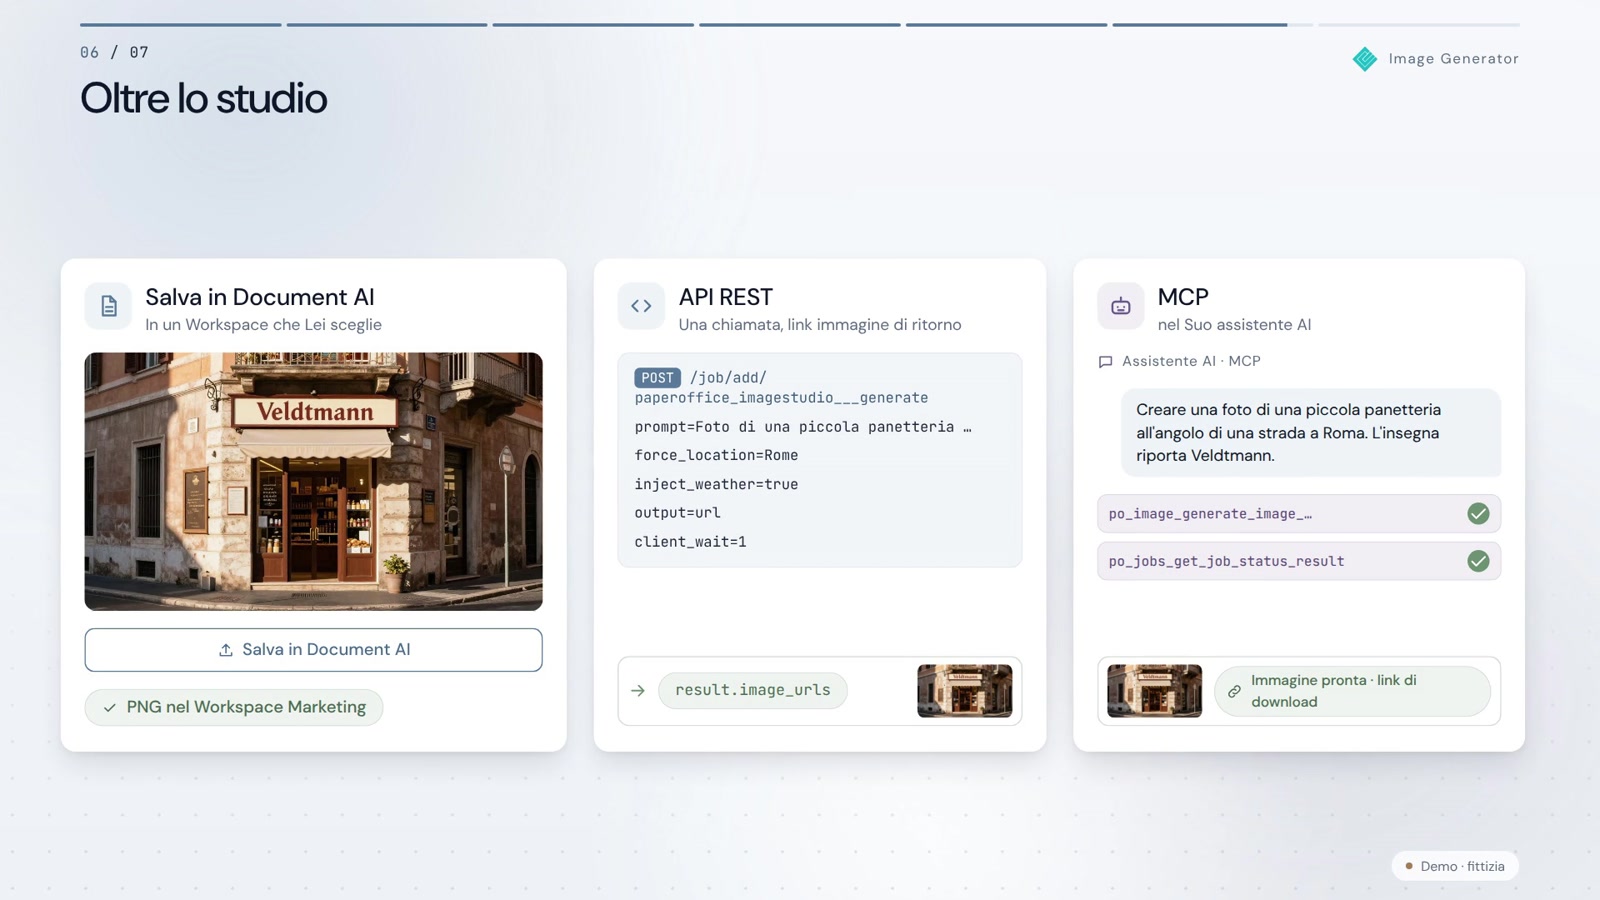The height and width of the screenshot is (900, 1600).
Task: Click the Oltre lo studio heading
Action: pyautogui.click(x=203, y=98)
